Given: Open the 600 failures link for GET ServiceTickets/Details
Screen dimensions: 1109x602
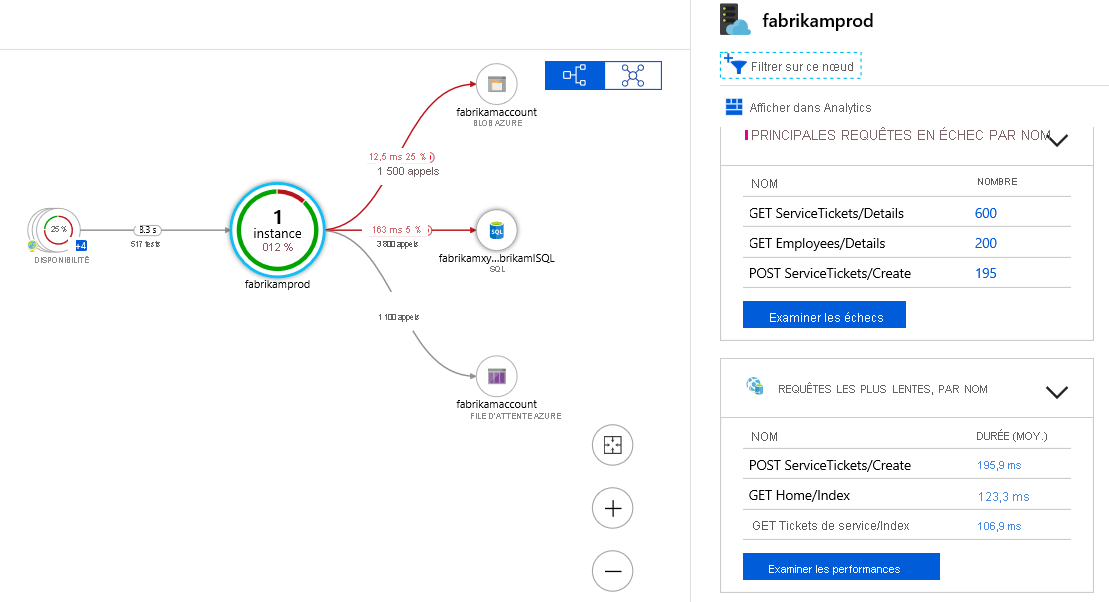Looking at the screenshot, I should point(985,213).
